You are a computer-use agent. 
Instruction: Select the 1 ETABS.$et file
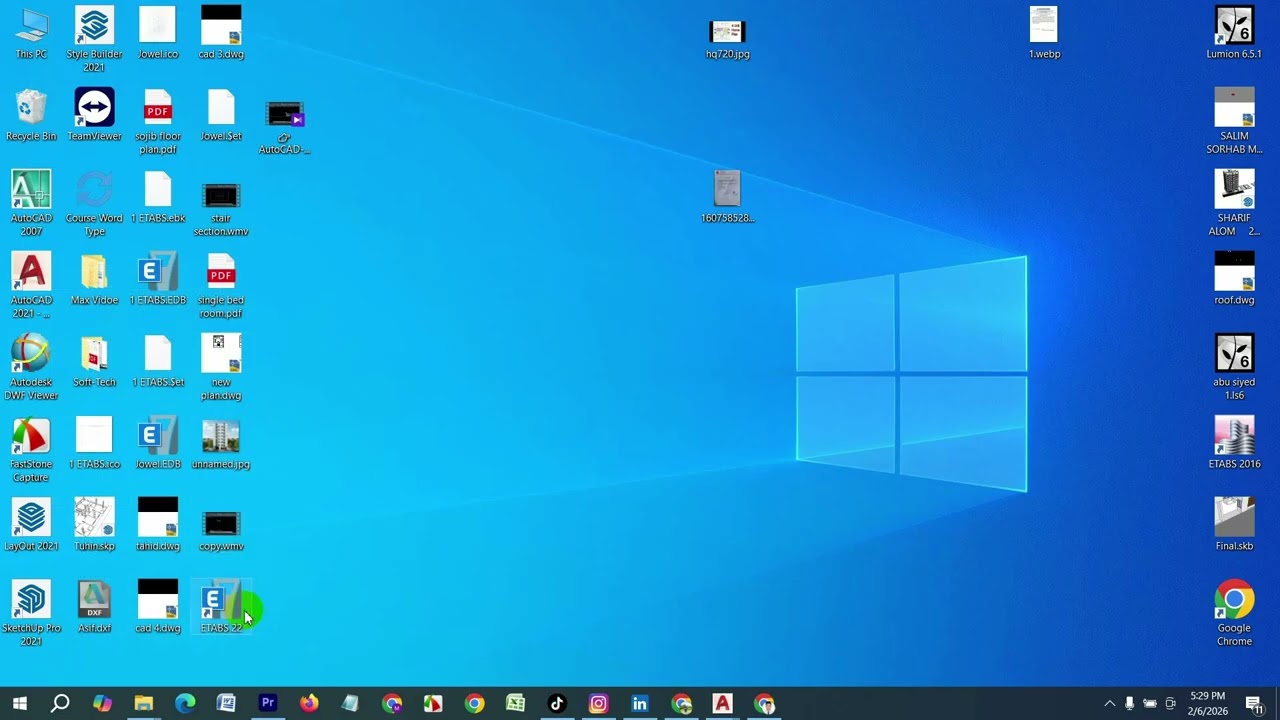[x=157, y=361]
